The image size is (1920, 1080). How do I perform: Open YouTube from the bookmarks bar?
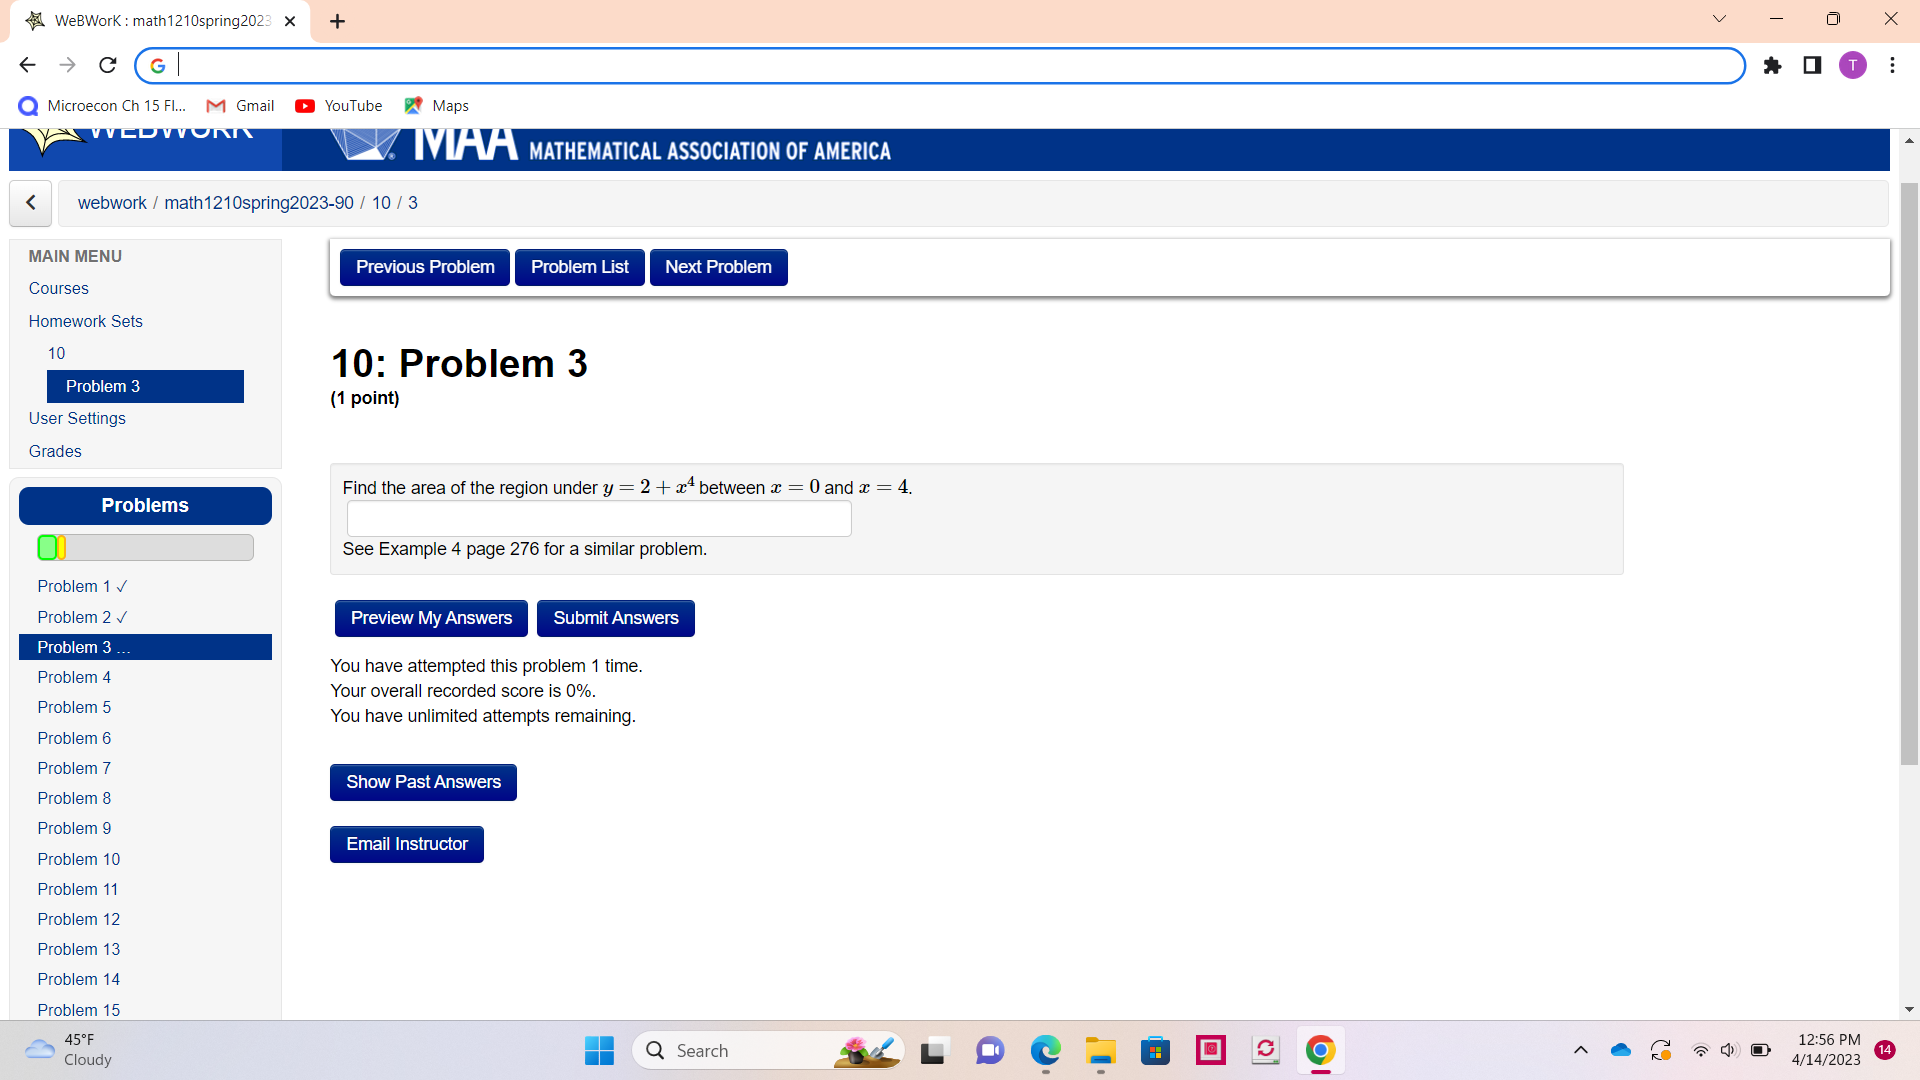point(338,105)
